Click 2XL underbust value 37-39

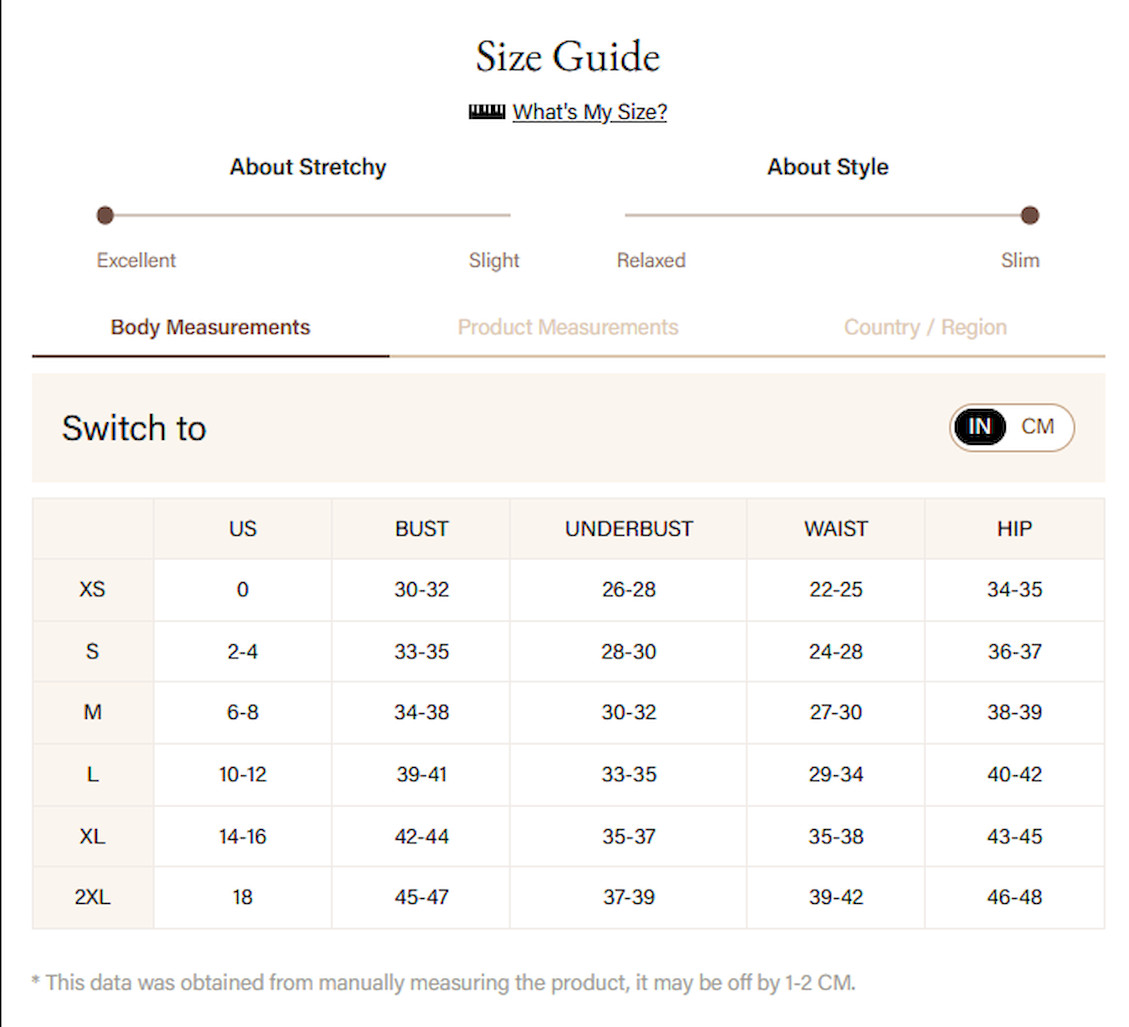(x=629, y=897)
